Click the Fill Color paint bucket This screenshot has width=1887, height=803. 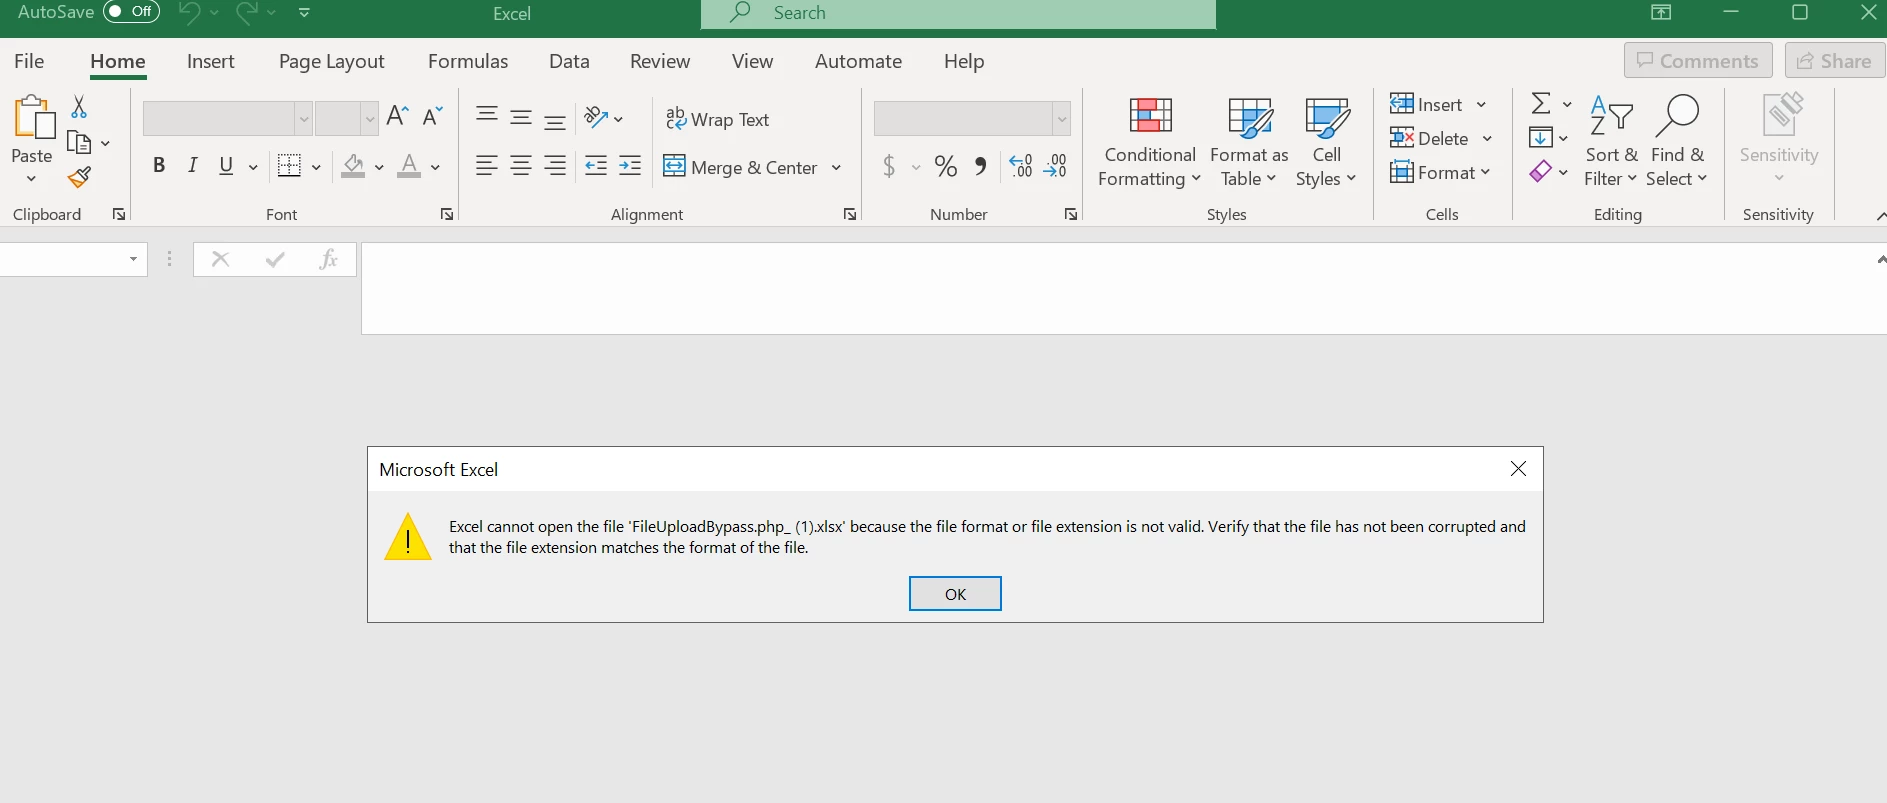353,166
